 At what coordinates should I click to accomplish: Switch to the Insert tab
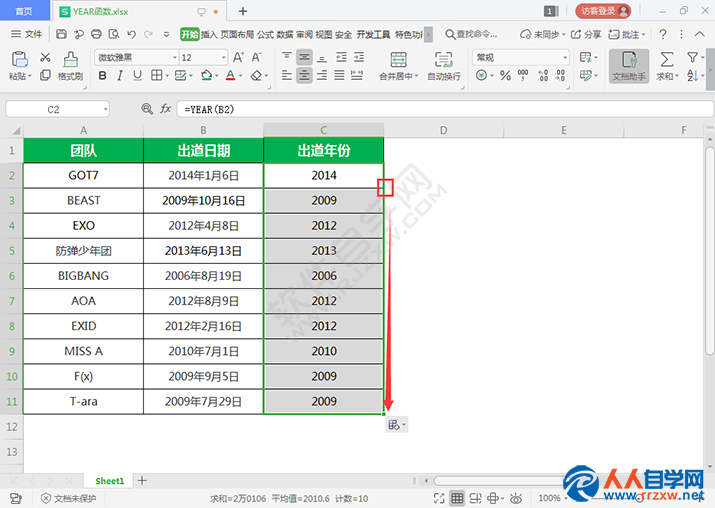pos(209,35)
